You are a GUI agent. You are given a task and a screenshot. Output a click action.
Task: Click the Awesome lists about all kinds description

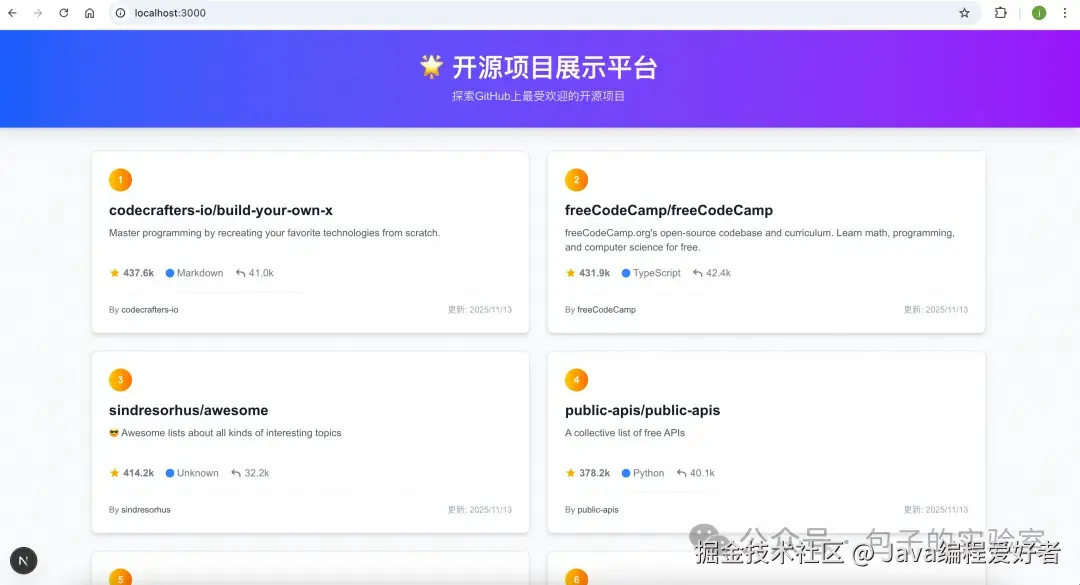pos(225,433)
